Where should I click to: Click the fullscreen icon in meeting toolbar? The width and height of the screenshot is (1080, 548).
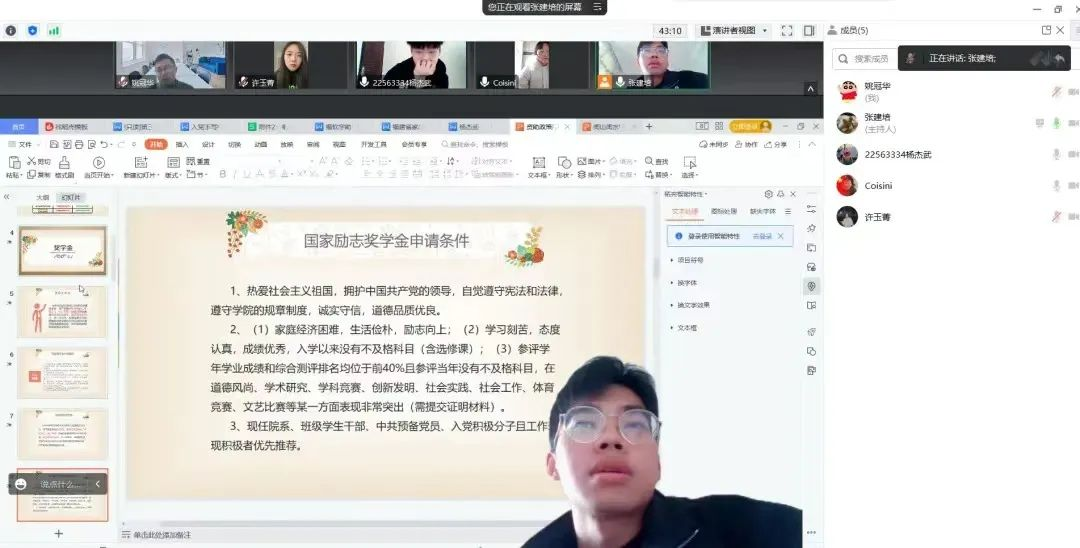point(787,31)
